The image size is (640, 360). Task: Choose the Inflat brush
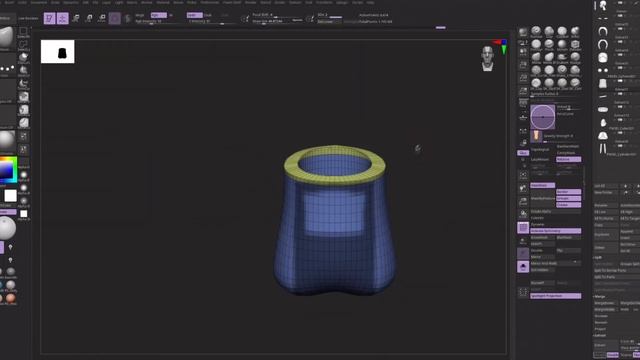(x=575, y=31)
